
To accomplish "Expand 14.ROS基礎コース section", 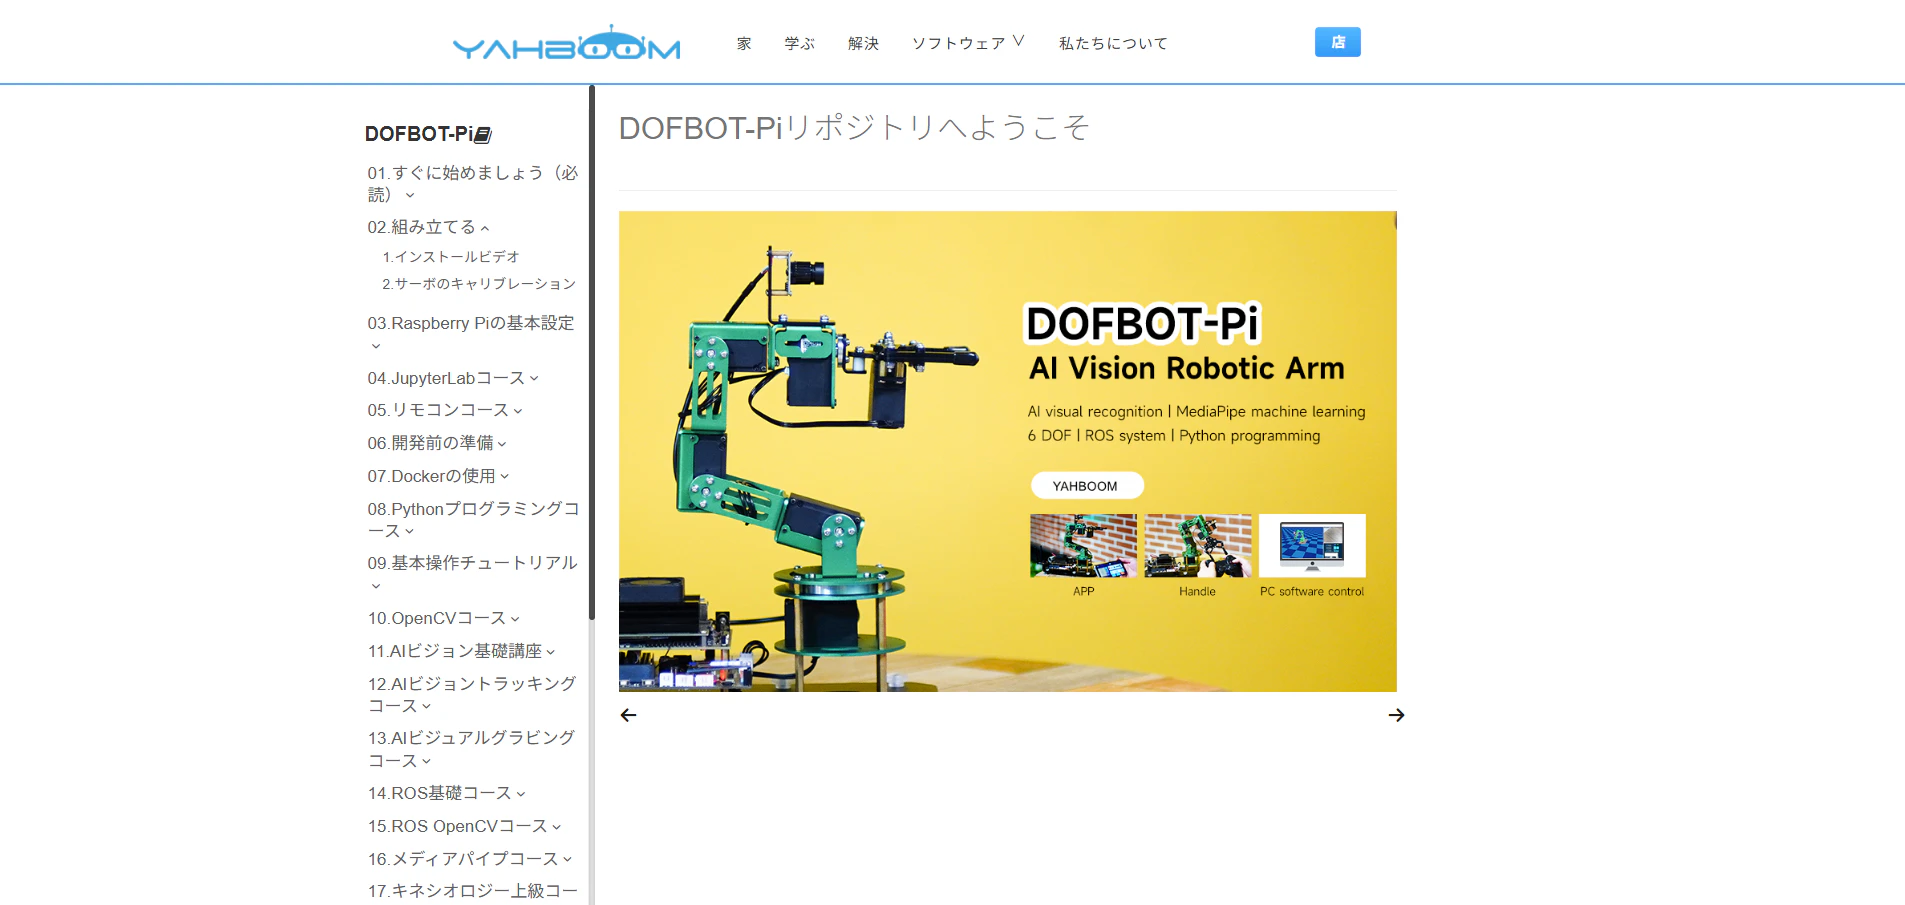I will (x=446, y=793).
